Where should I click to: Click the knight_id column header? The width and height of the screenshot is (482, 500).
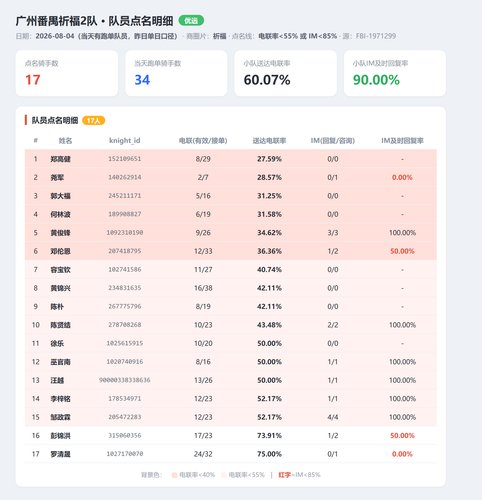125,141
